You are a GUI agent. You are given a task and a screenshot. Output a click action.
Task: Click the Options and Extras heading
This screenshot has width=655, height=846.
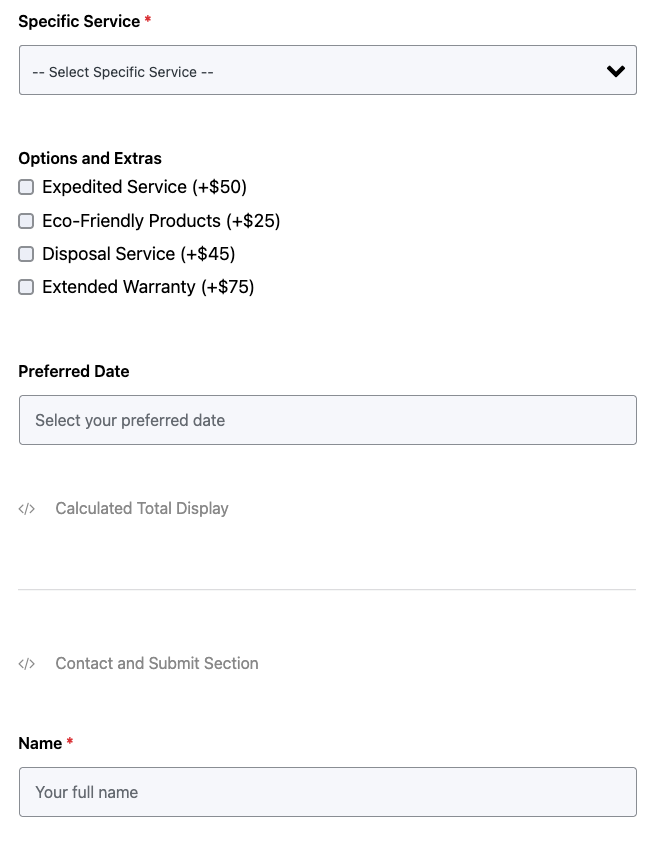pos(90,158)
